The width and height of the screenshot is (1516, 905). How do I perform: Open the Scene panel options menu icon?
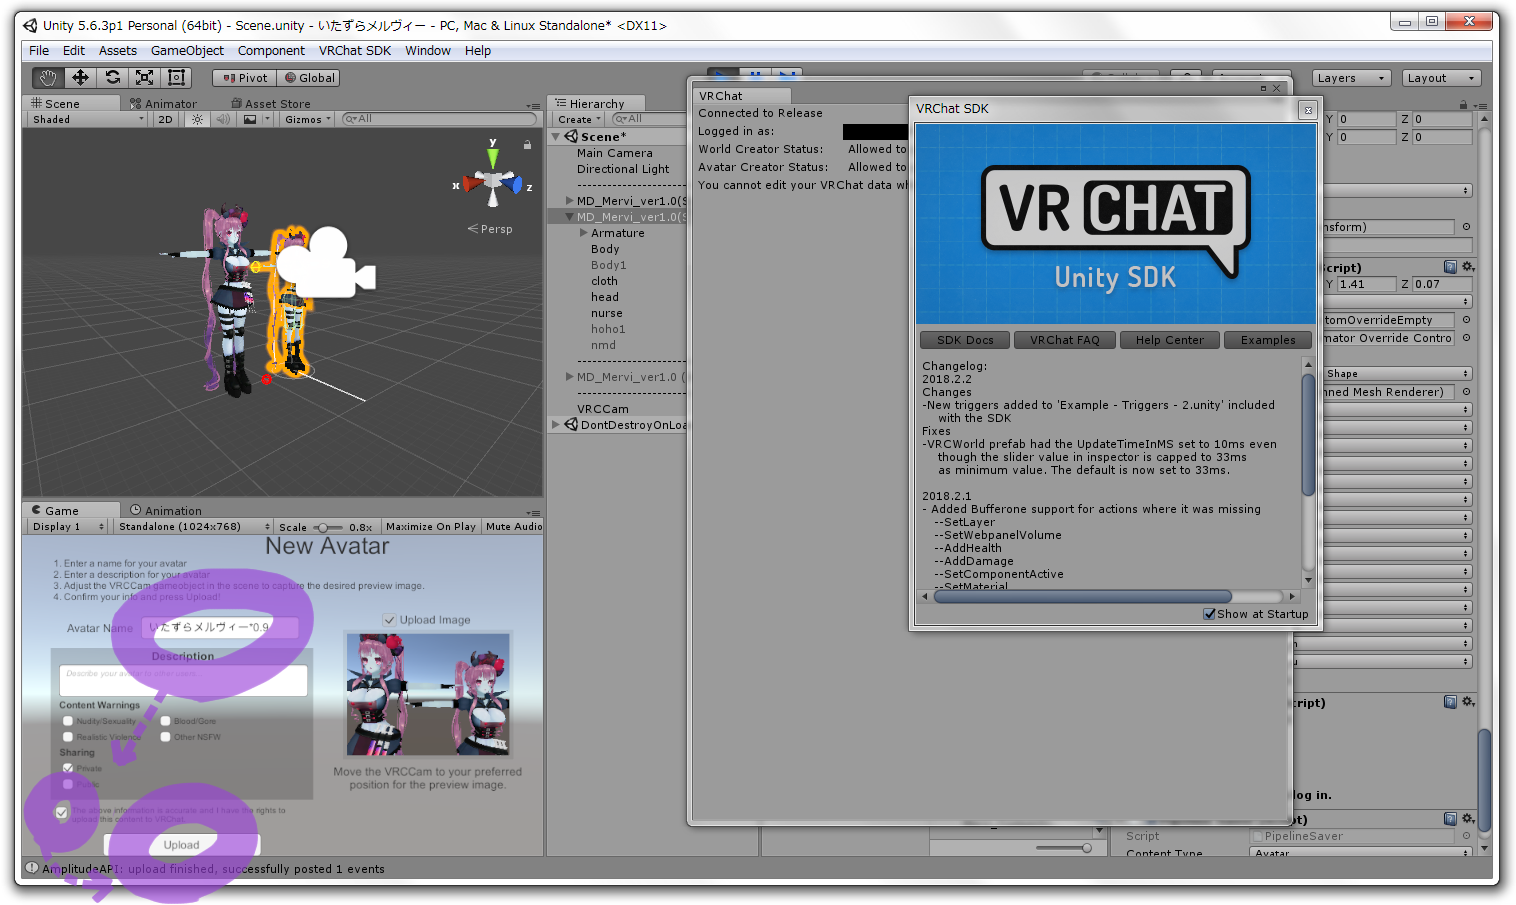point(533,105)
